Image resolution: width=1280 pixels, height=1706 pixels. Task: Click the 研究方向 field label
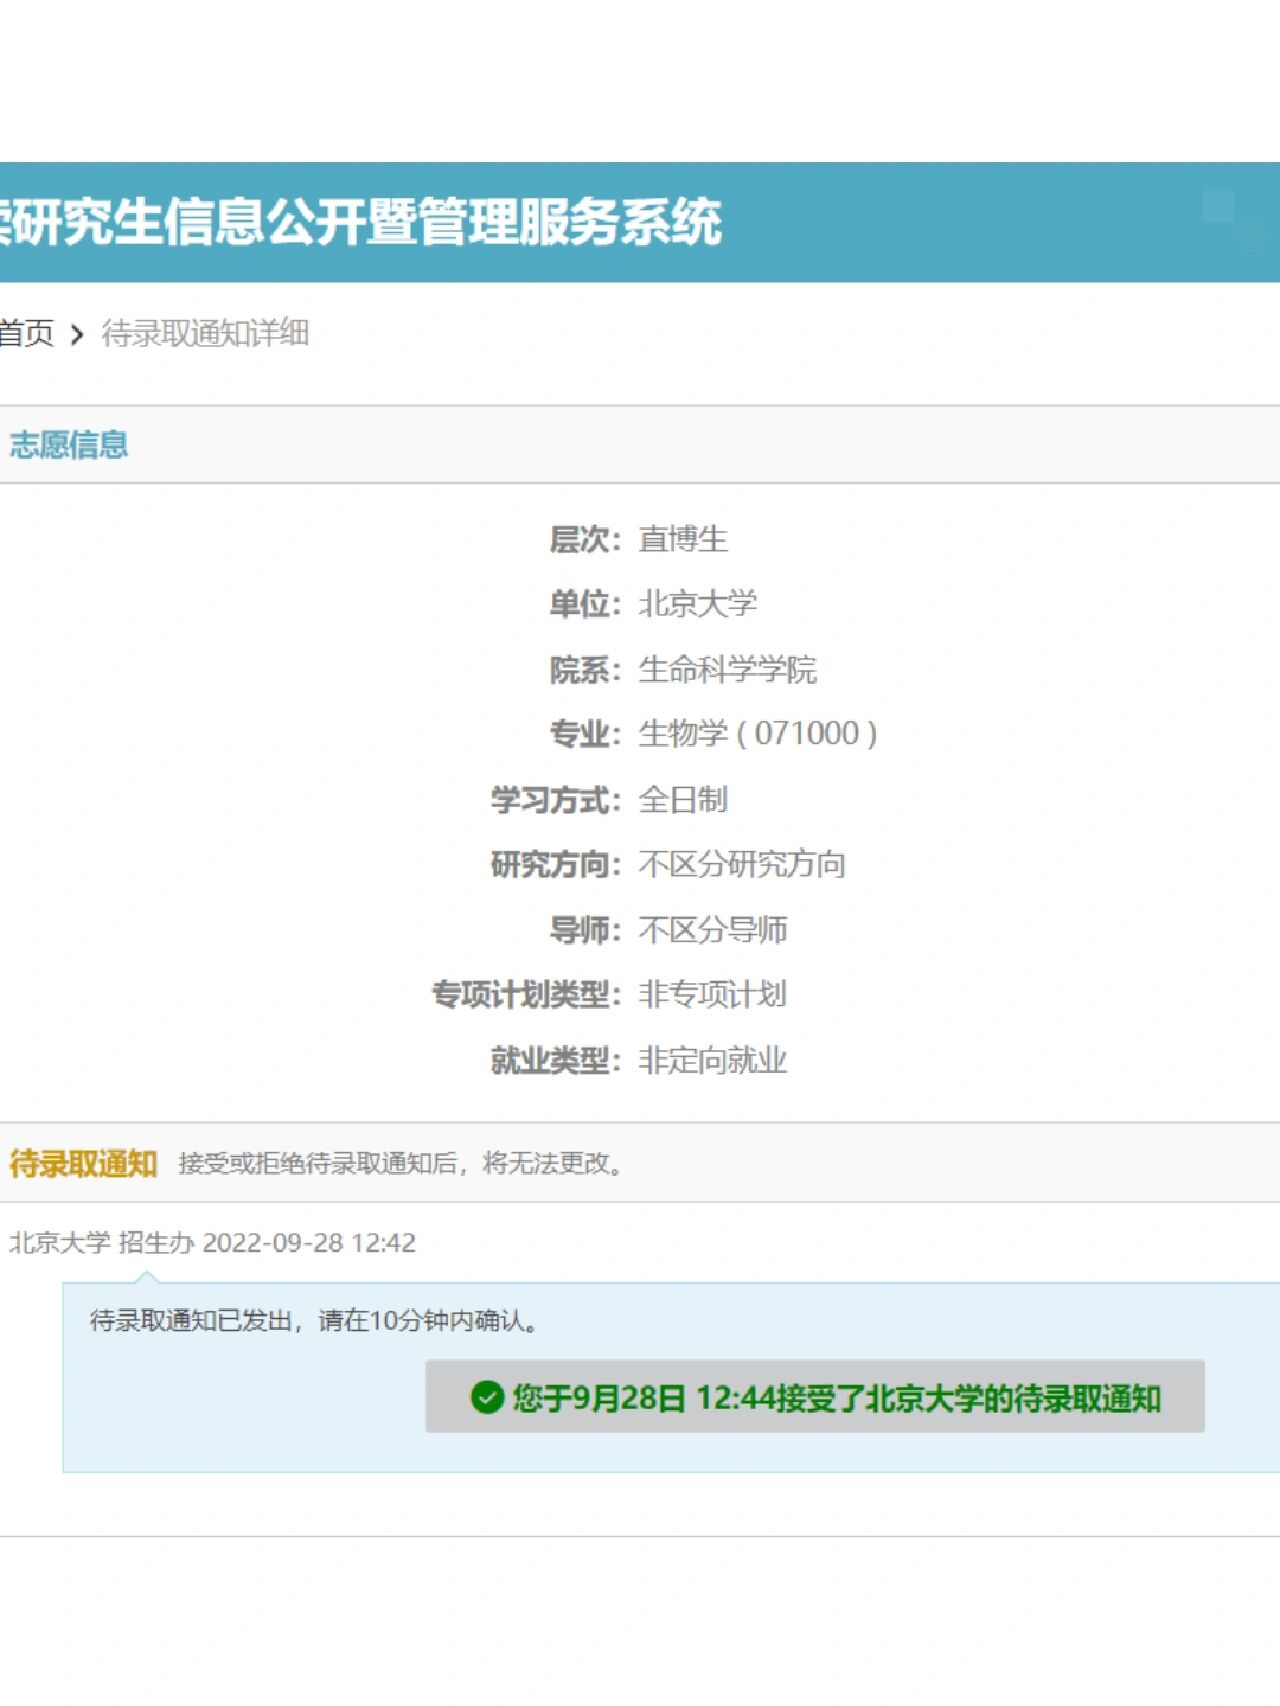pyautogui.click(x=556, y=864)
